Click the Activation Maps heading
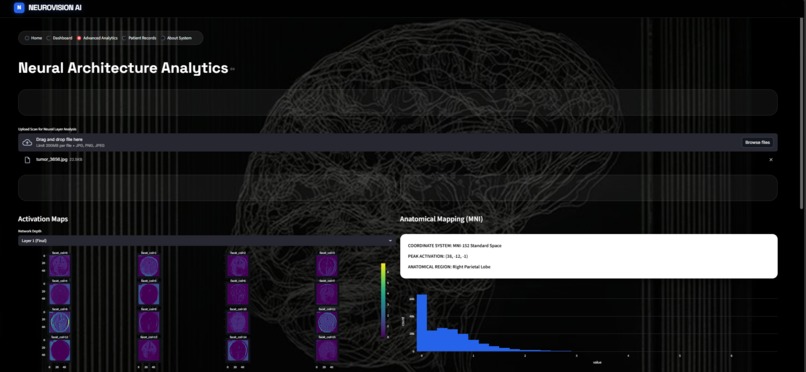 click(x=43, y=219)
